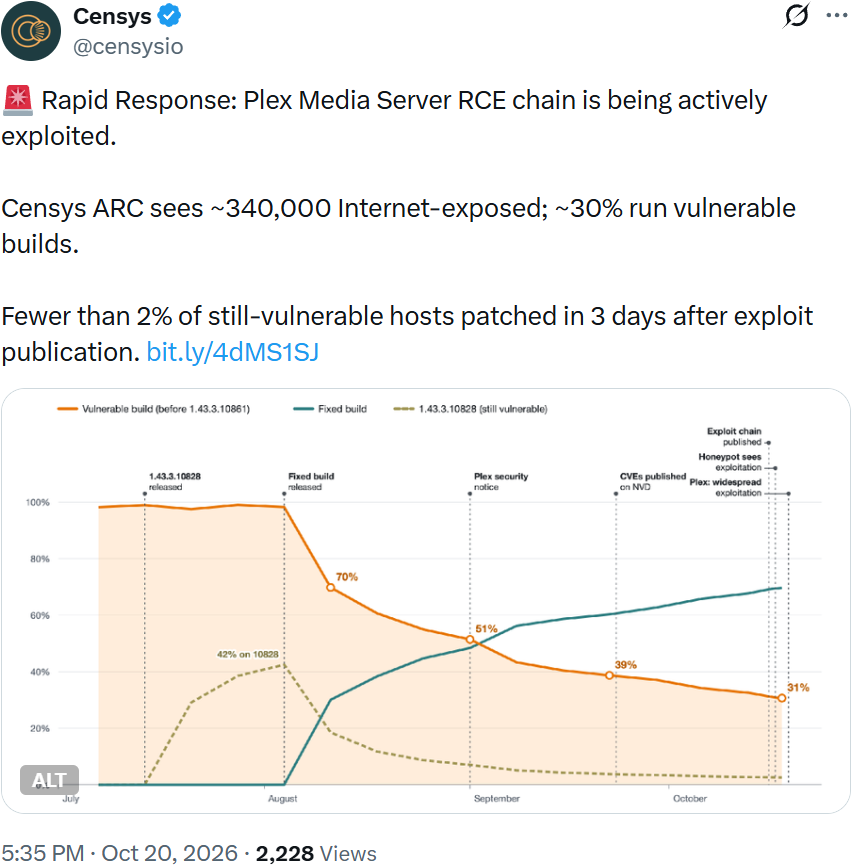Click the Plex security notice annotation
The image size is (852, 868).
point(501,482)
